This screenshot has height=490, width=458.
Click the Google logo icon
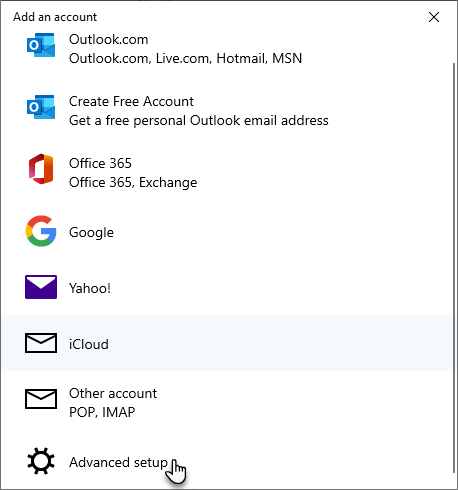point(41,231)
